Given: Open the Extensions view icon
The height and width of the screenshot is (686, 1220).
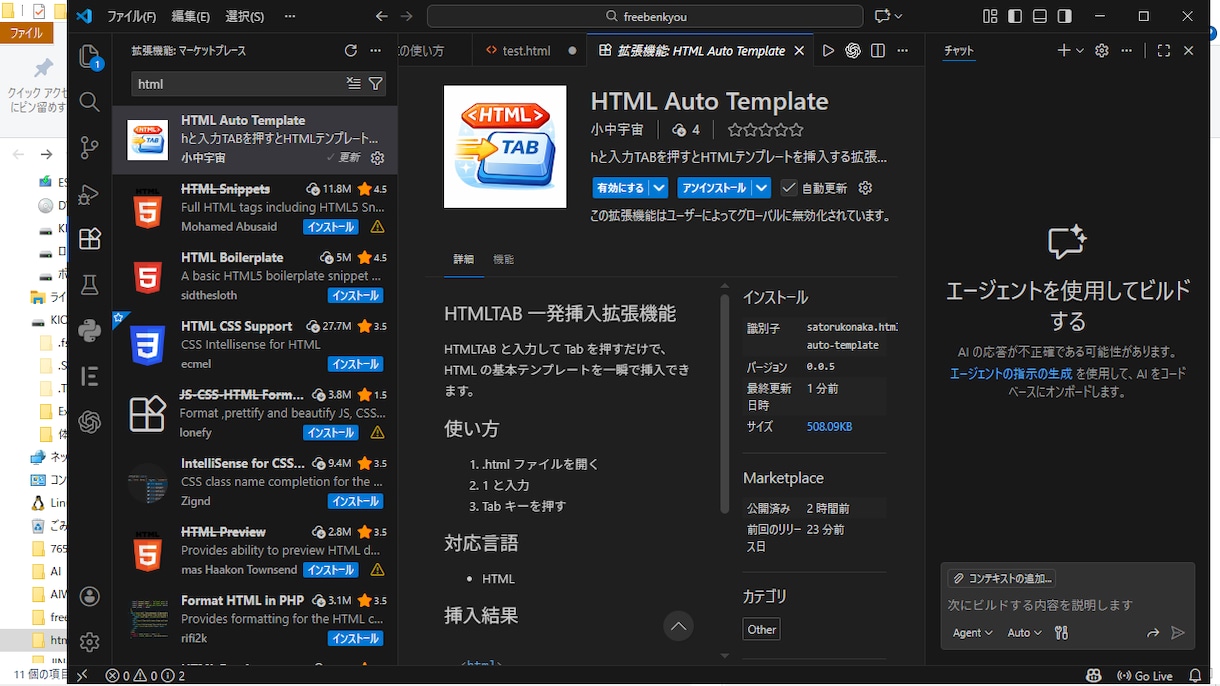Looking at the screenshot, I should [x=89, y=239].
